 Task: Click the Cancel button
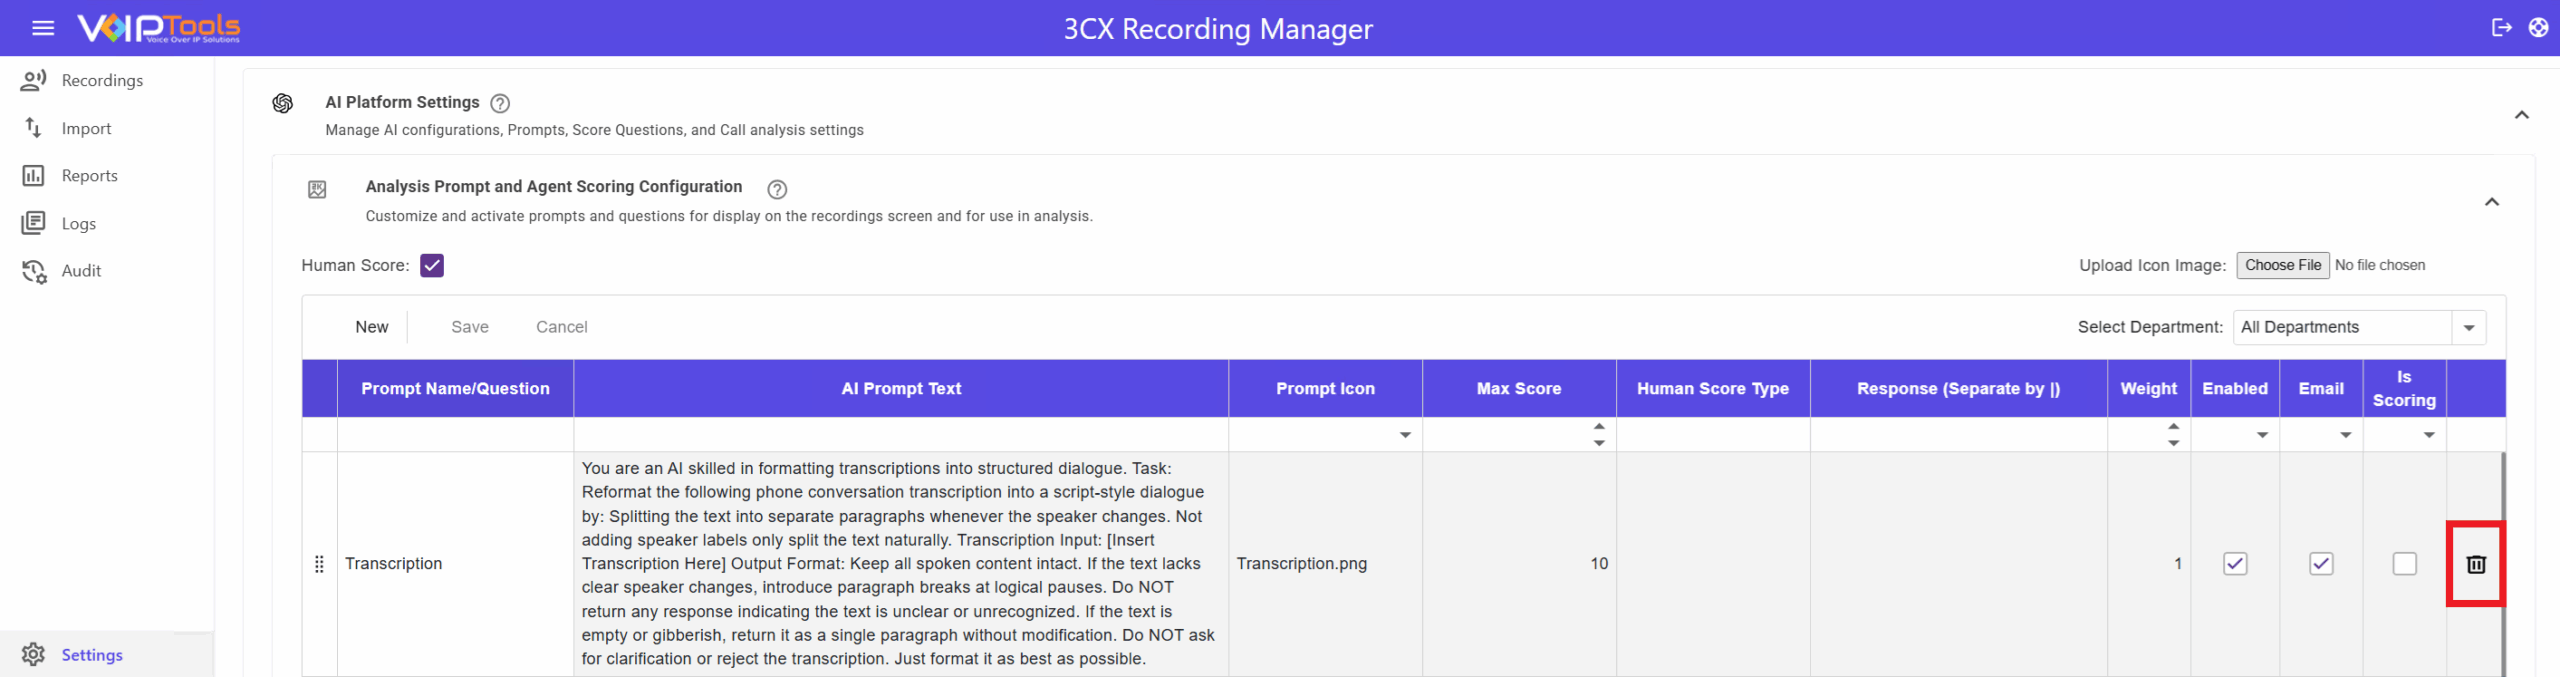[561, 327]
